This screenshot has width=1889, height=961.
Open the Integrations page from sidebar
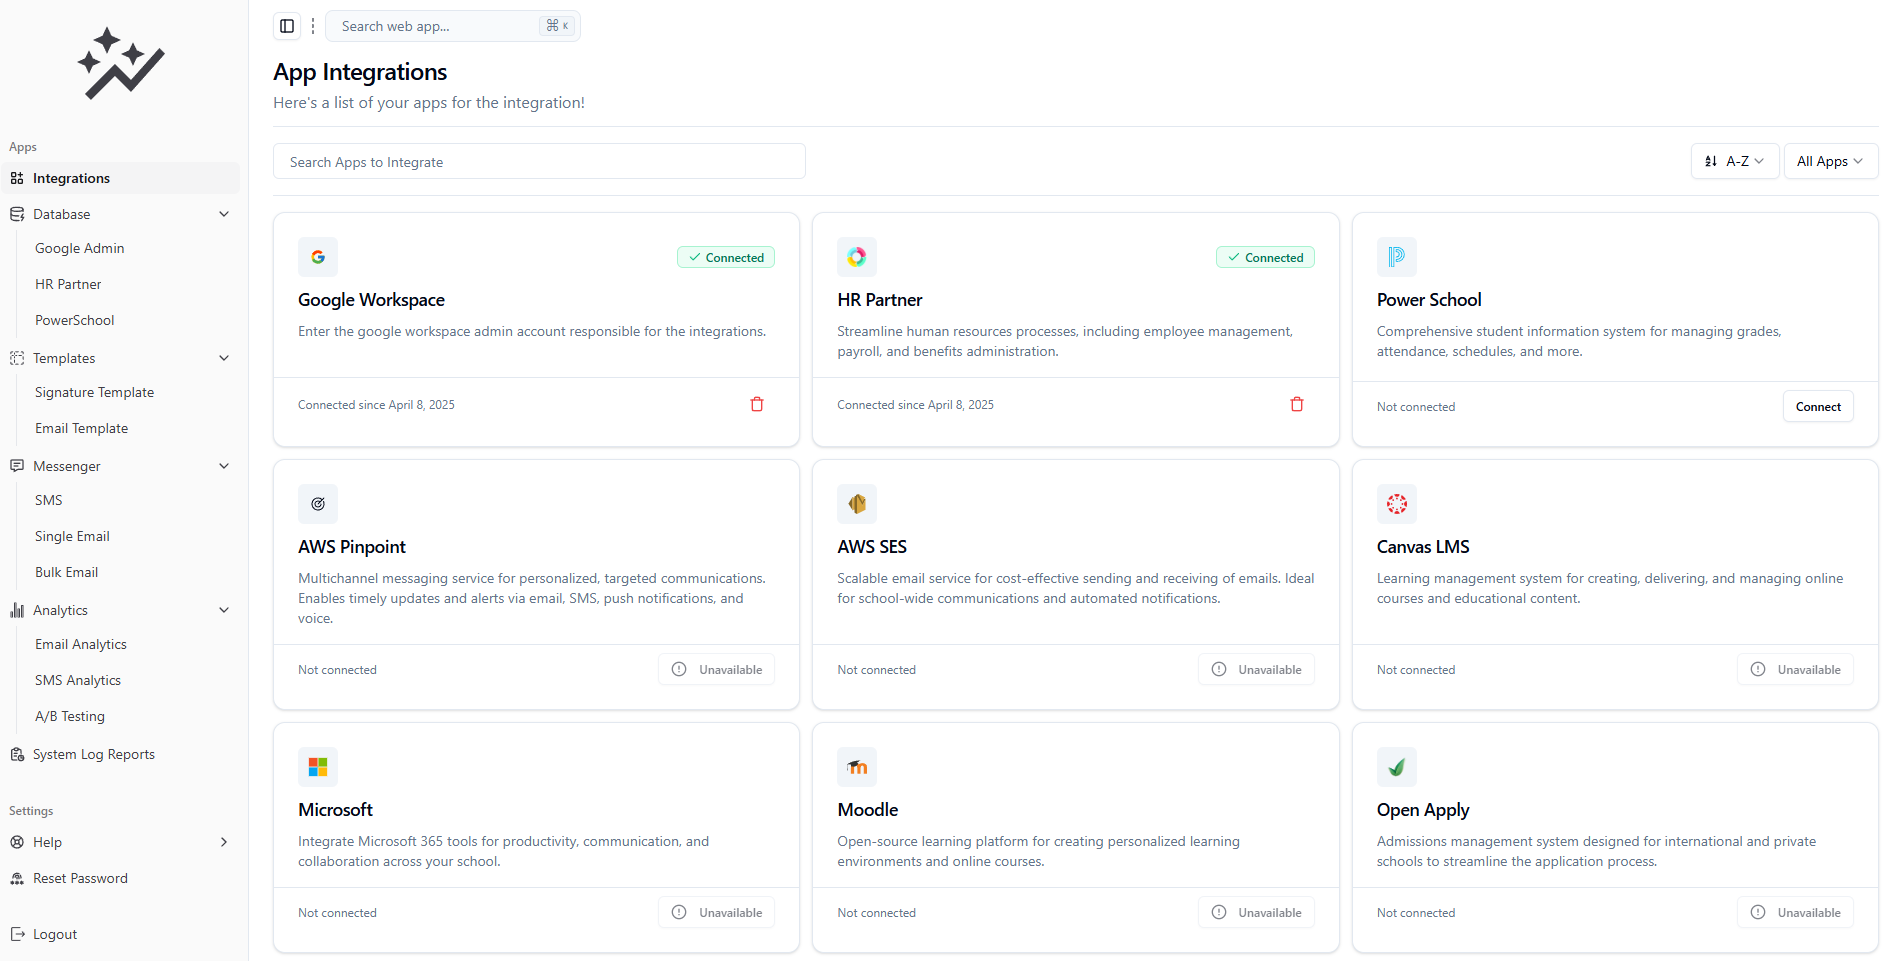point(120,178)
